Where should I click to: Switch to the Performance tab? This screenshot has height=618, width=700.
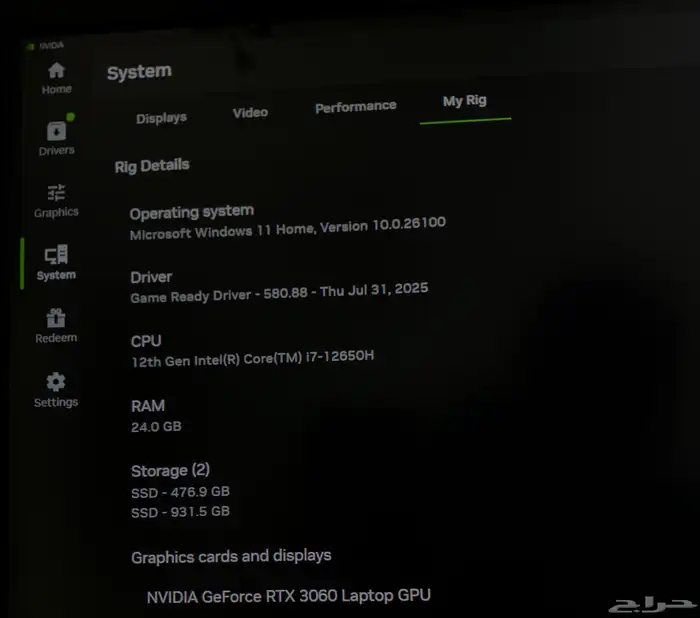click(356, 107)
